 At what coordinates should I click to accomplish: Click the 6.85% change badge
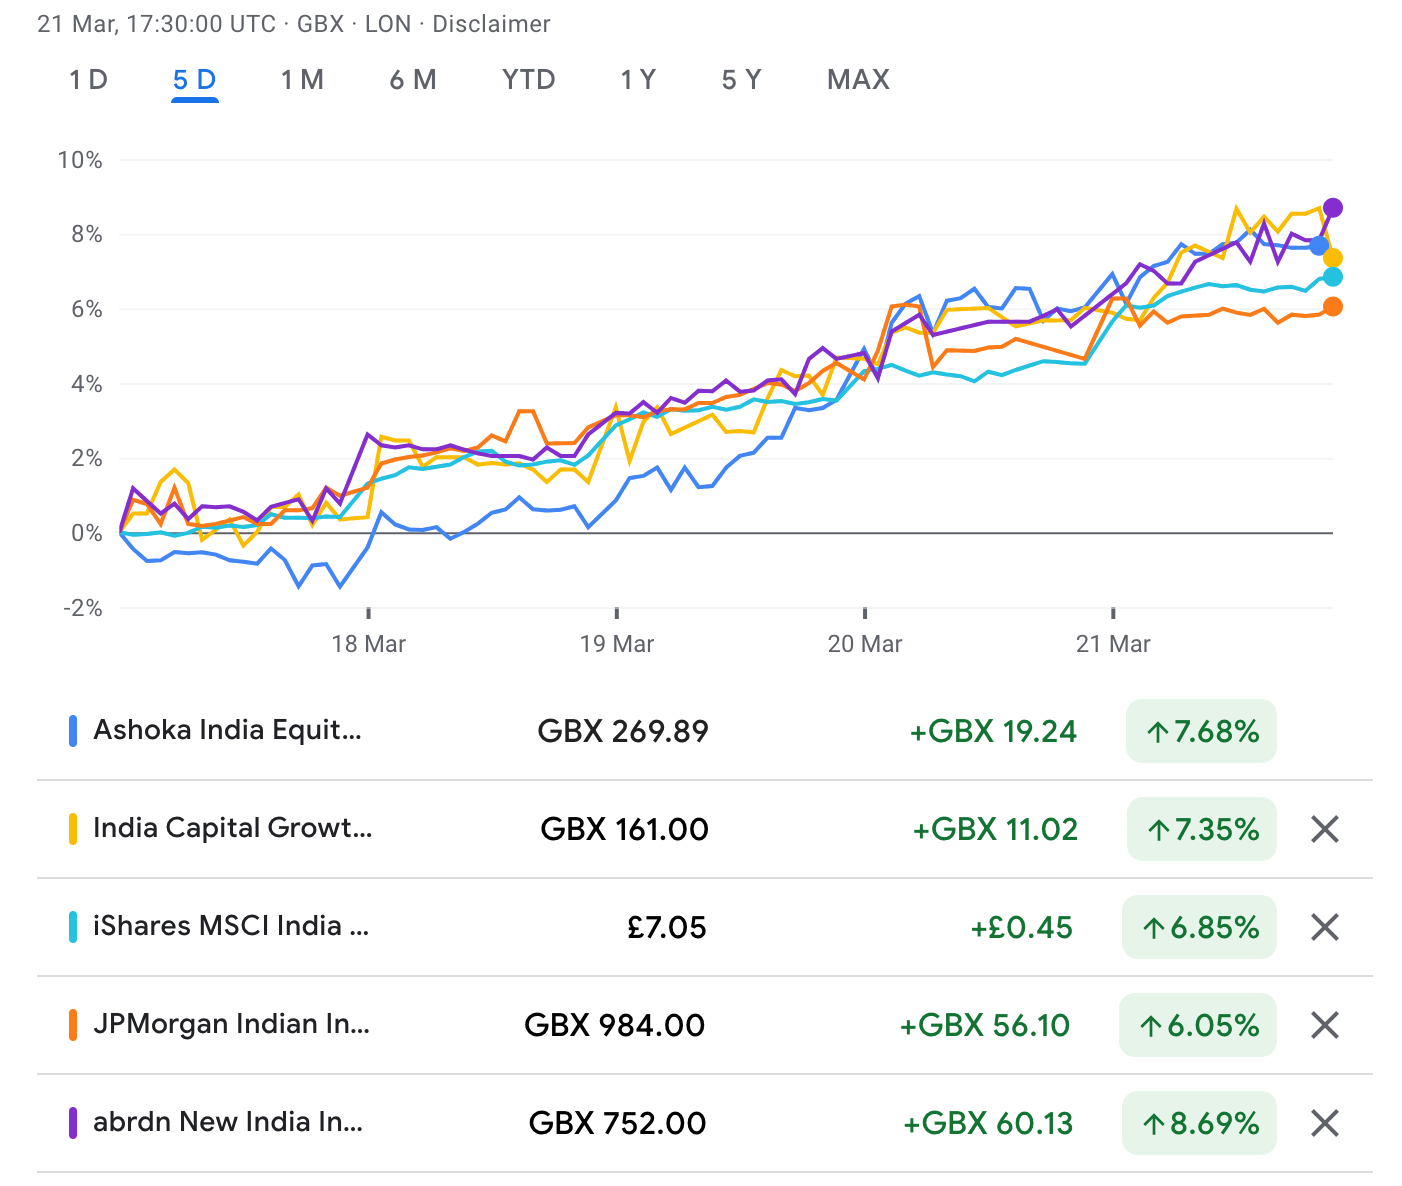1199,927
